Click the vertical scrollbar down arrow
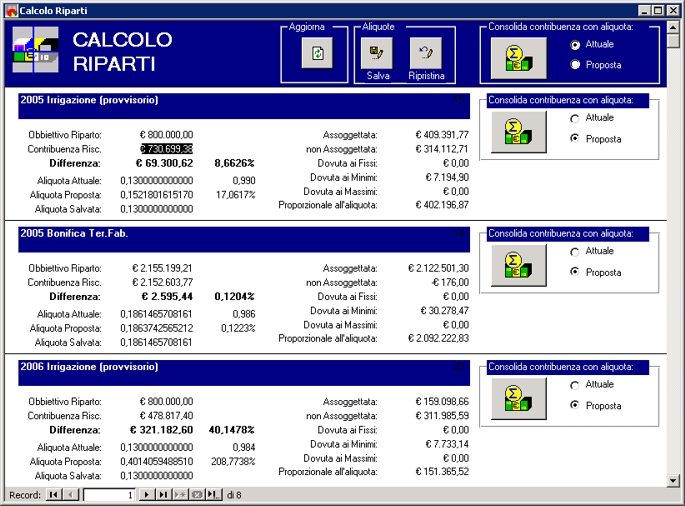Screen dimensions: 685x506 coord(673,480)
